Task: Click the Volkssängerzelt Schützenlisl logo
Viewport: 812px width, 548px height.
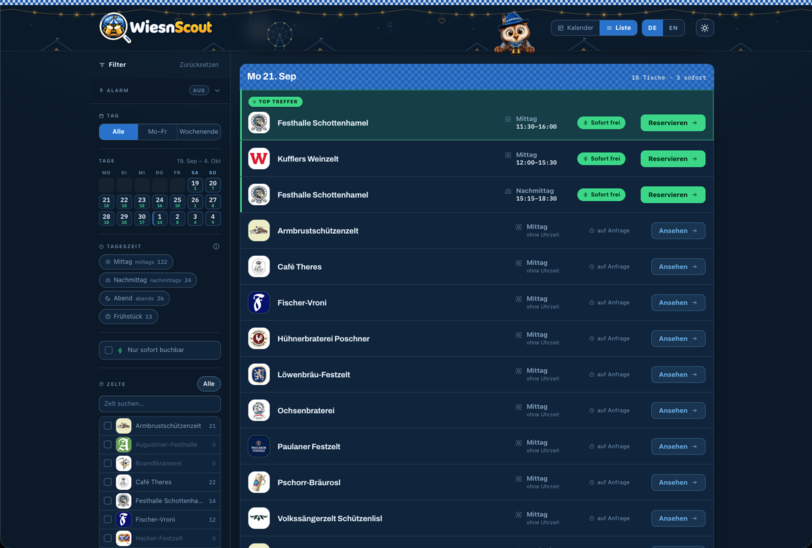Action: click(259, 518)
